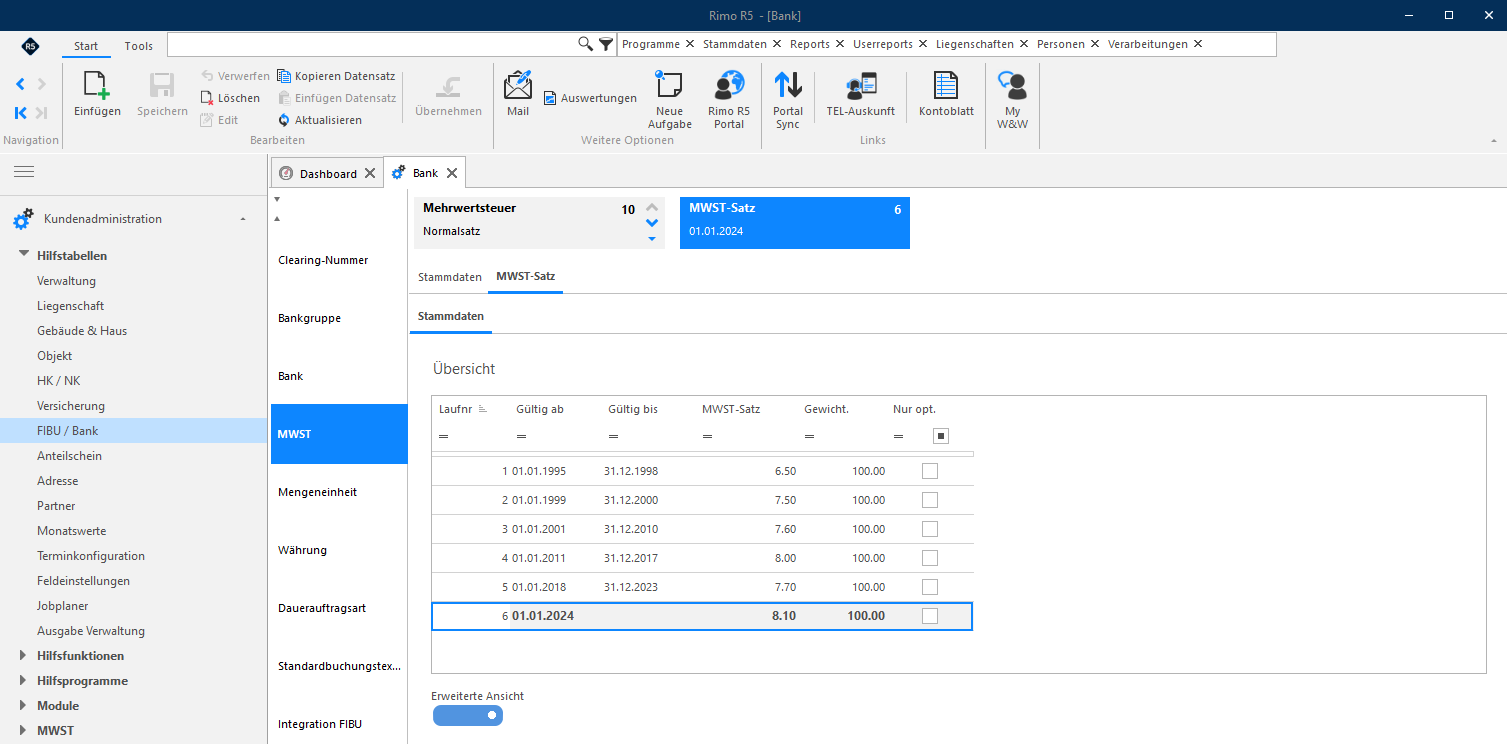Viewport: 1507px width, 744px height.
Task: Create a Neue Aufgabe note
Action: [x=669, y=85]
